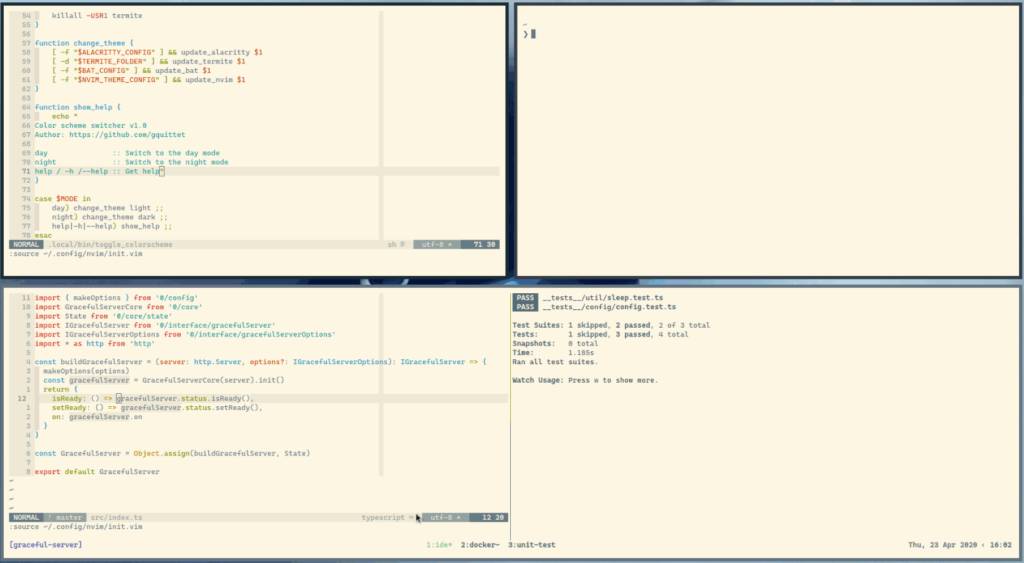This screenshot has height=563, width=1024.
Task: Click the NORMAL mode indicator in top editor
Action: click(x=26, y=244)
